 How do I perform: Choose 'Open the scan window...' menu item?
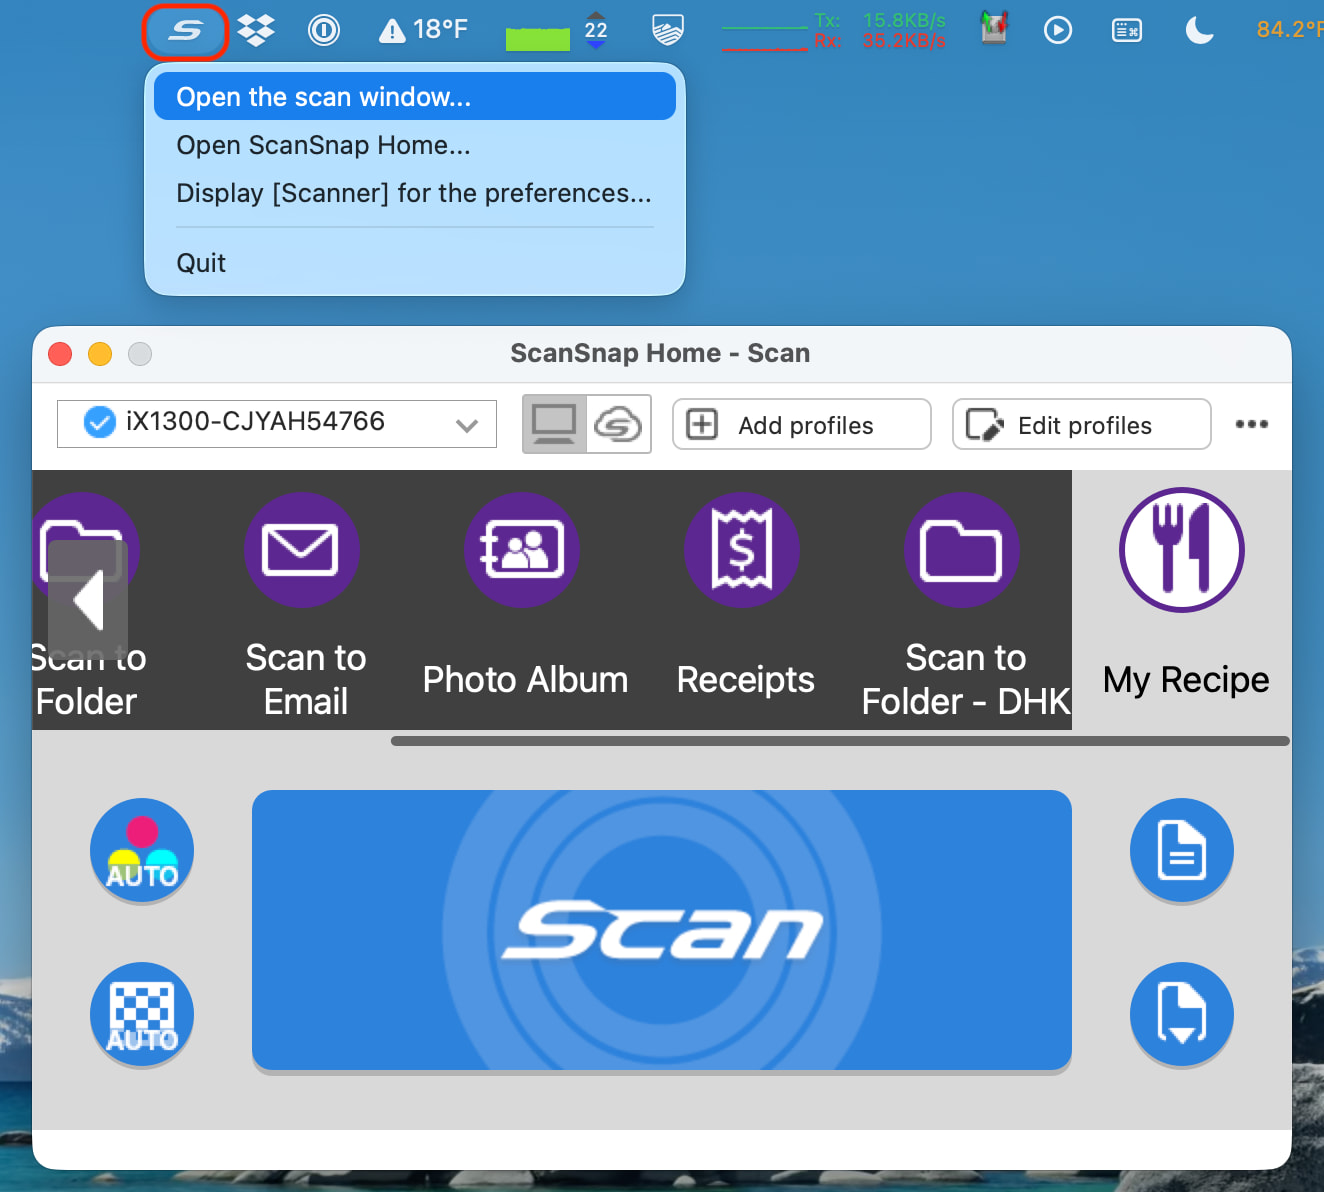tap(415, 97)
